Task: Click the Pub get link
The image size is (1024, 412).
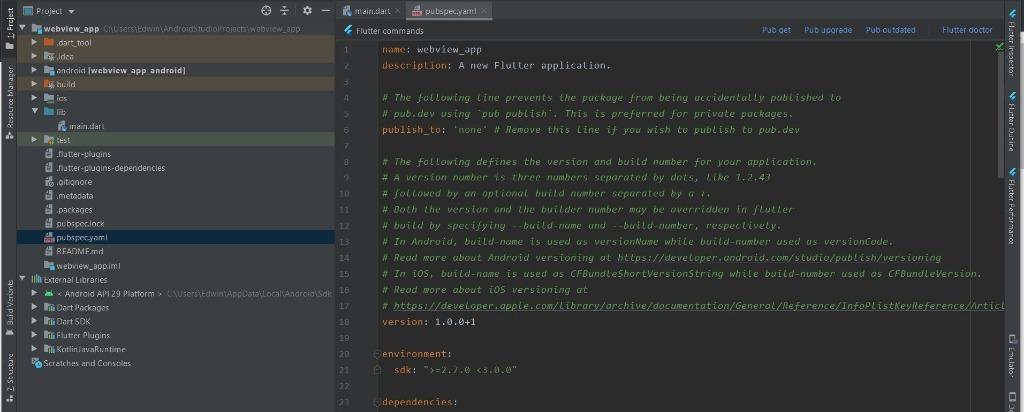Action: [776, 30]
